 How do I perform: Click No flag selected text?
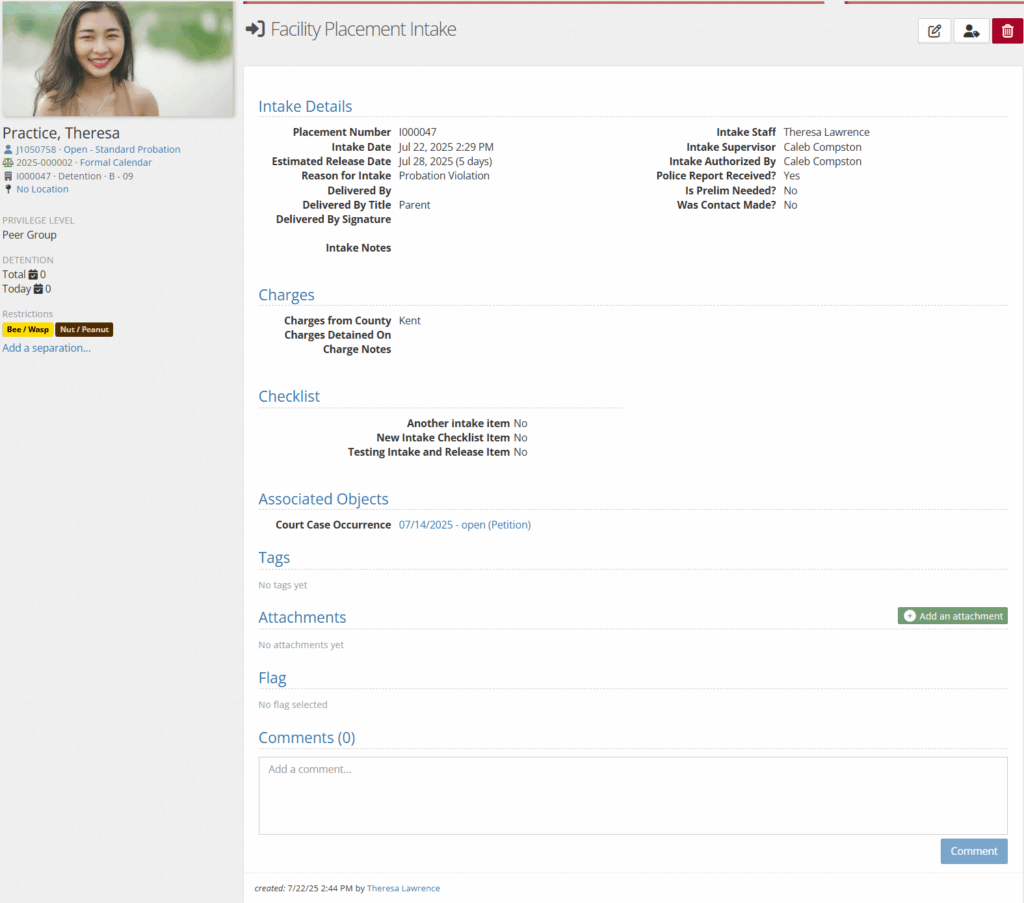pyautogui.click(x=293, y=705)
